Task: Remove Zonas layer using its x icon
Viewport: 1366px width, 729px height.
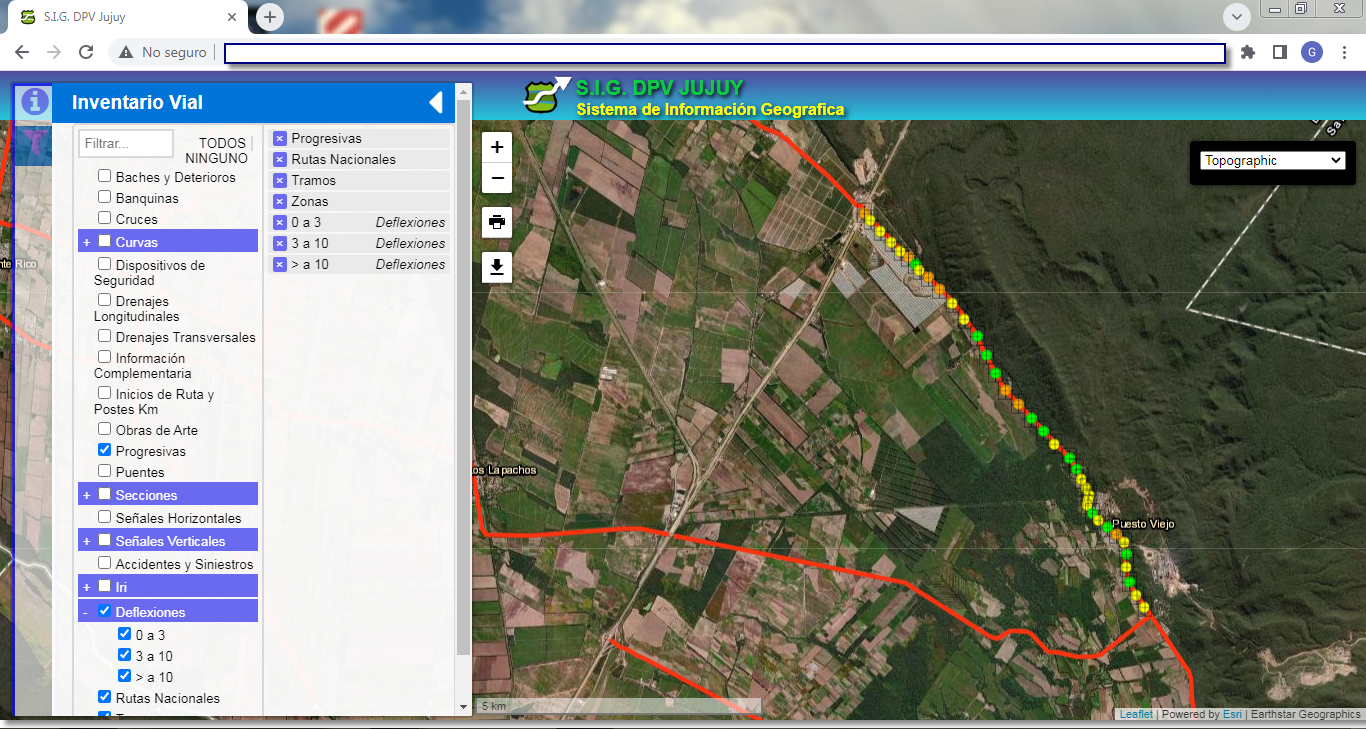Action: coord(280,202)
